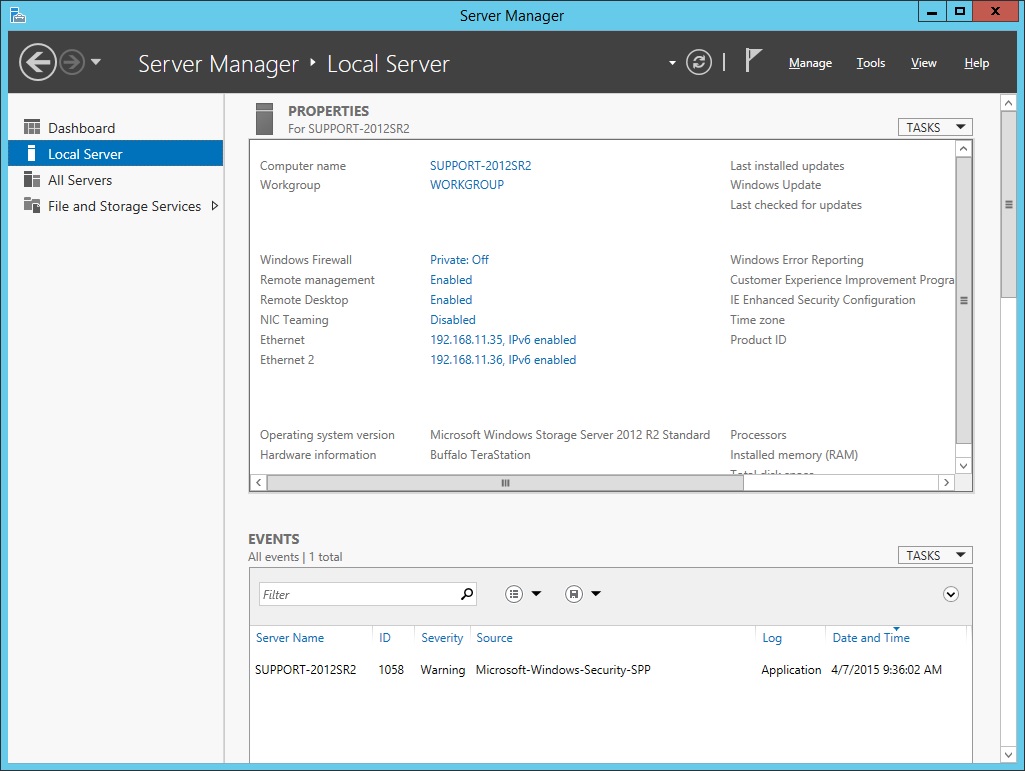Screen dimensions: 1025x771
Task: Type in the events Filter field
Action: pyautogui.click(x=356, y=594)
